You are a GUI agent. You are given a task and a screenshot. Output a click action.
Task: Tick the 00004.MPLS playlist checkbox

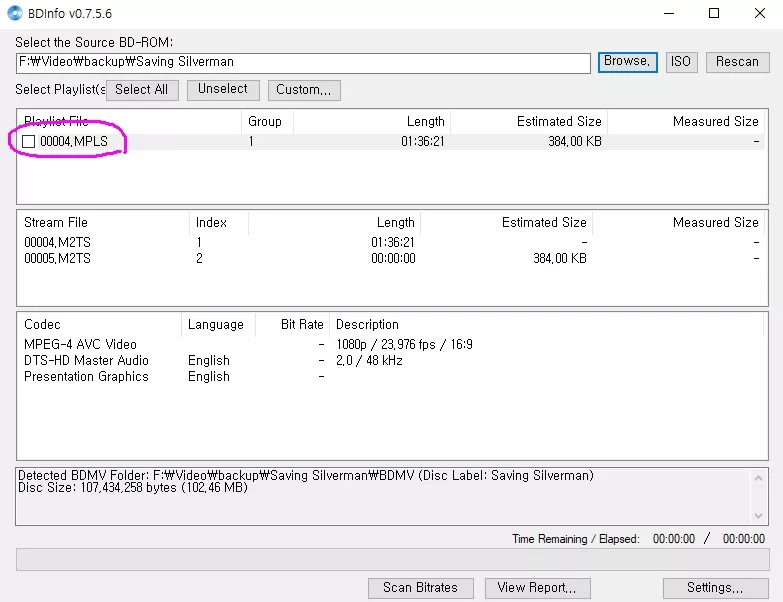point(28,142)
